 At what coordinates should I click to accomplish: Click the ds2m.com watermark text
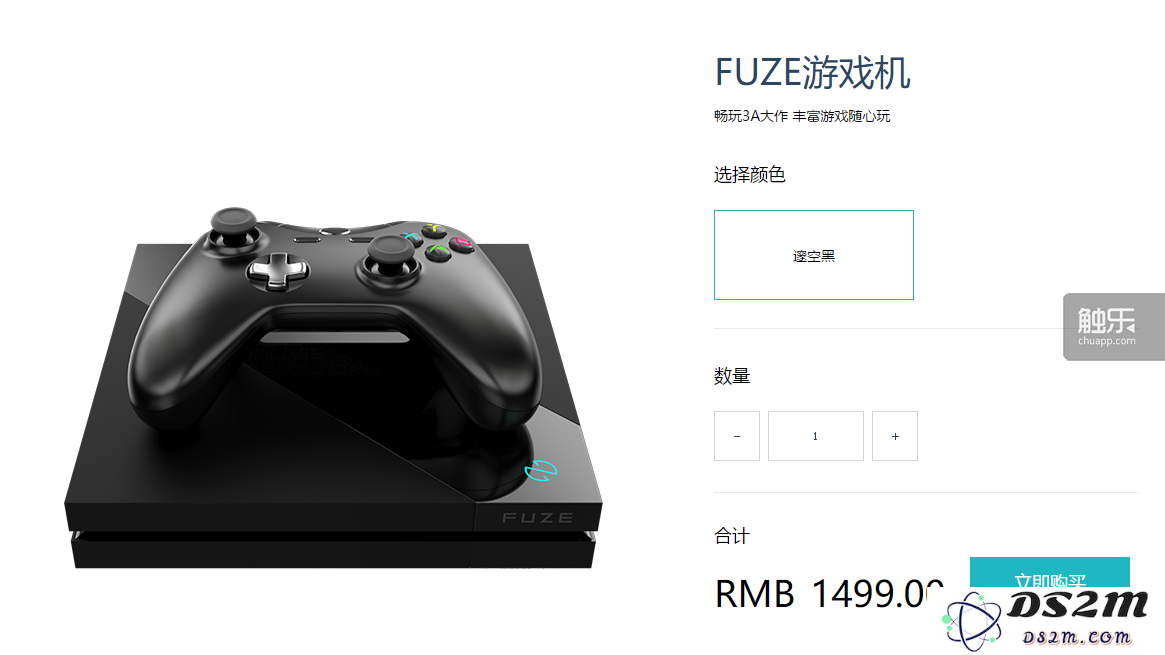[x=1077, y=637]
